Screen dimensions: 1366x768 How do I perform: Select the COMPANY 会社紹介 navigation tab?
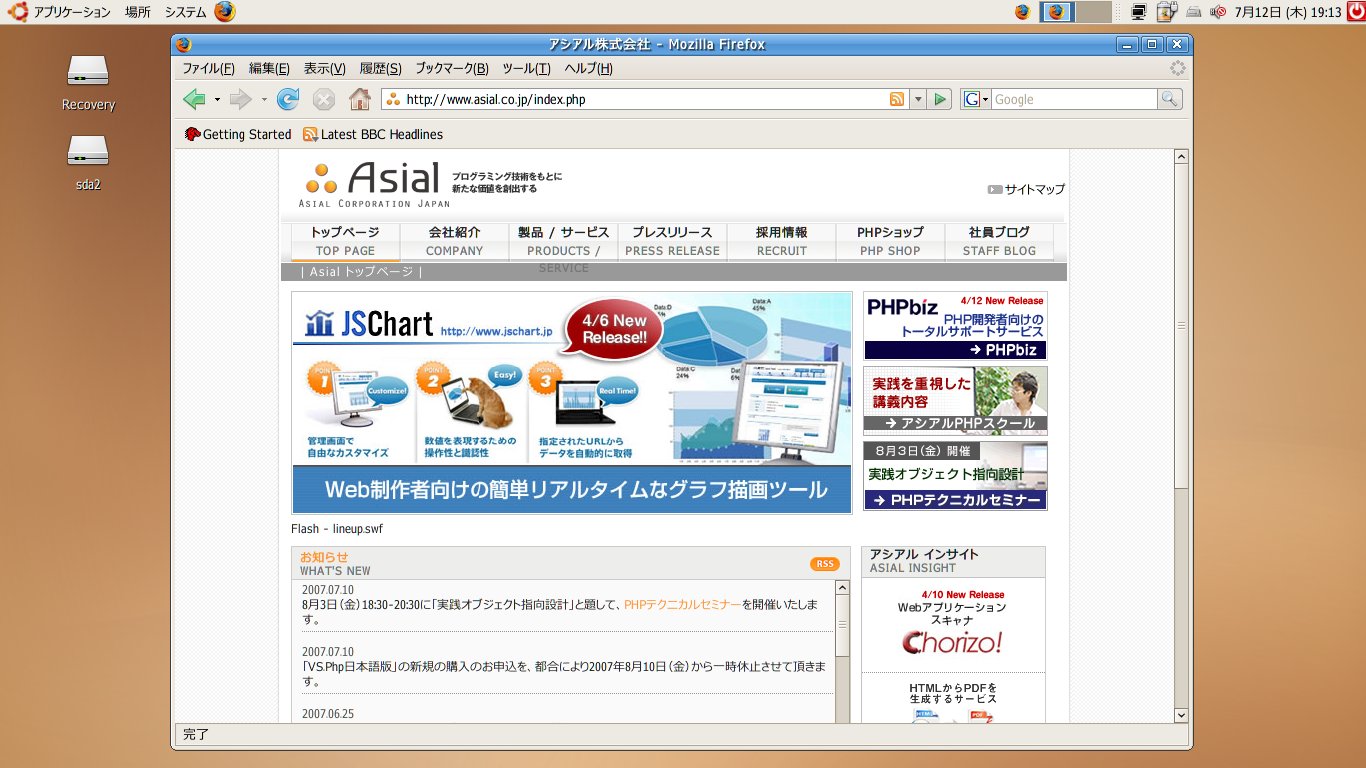point(454,241)
